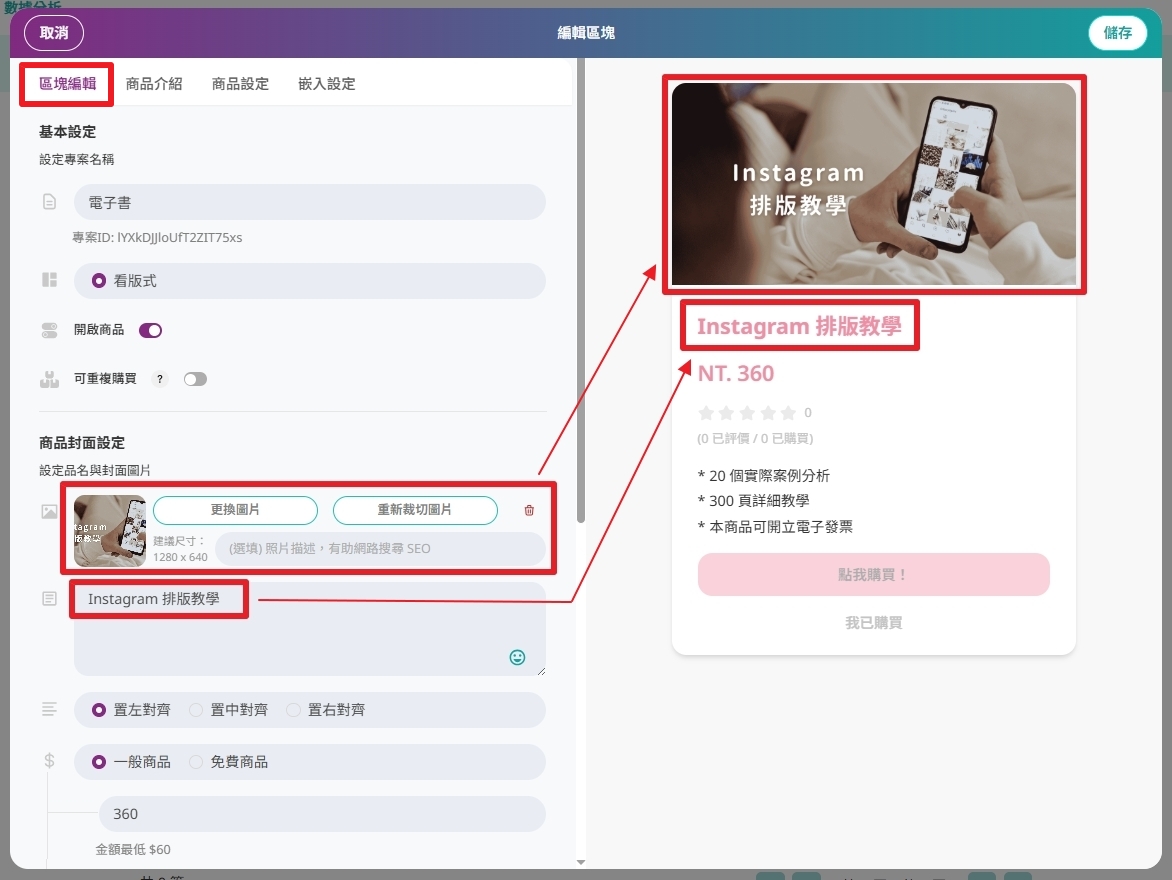
Task: Click the (0 已評價 / 0 已購買) text
Action: (x=755, y=439)
